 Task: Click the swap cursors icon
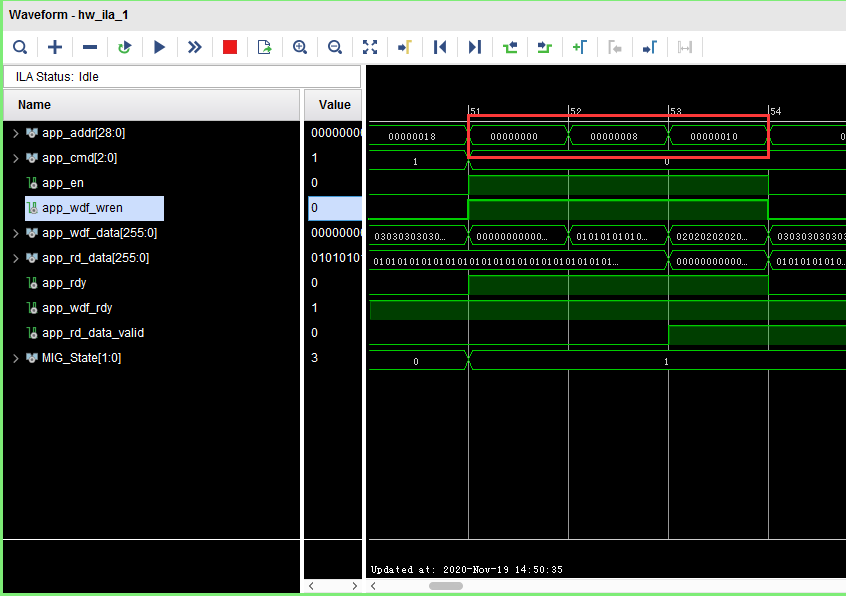(685, 47)
